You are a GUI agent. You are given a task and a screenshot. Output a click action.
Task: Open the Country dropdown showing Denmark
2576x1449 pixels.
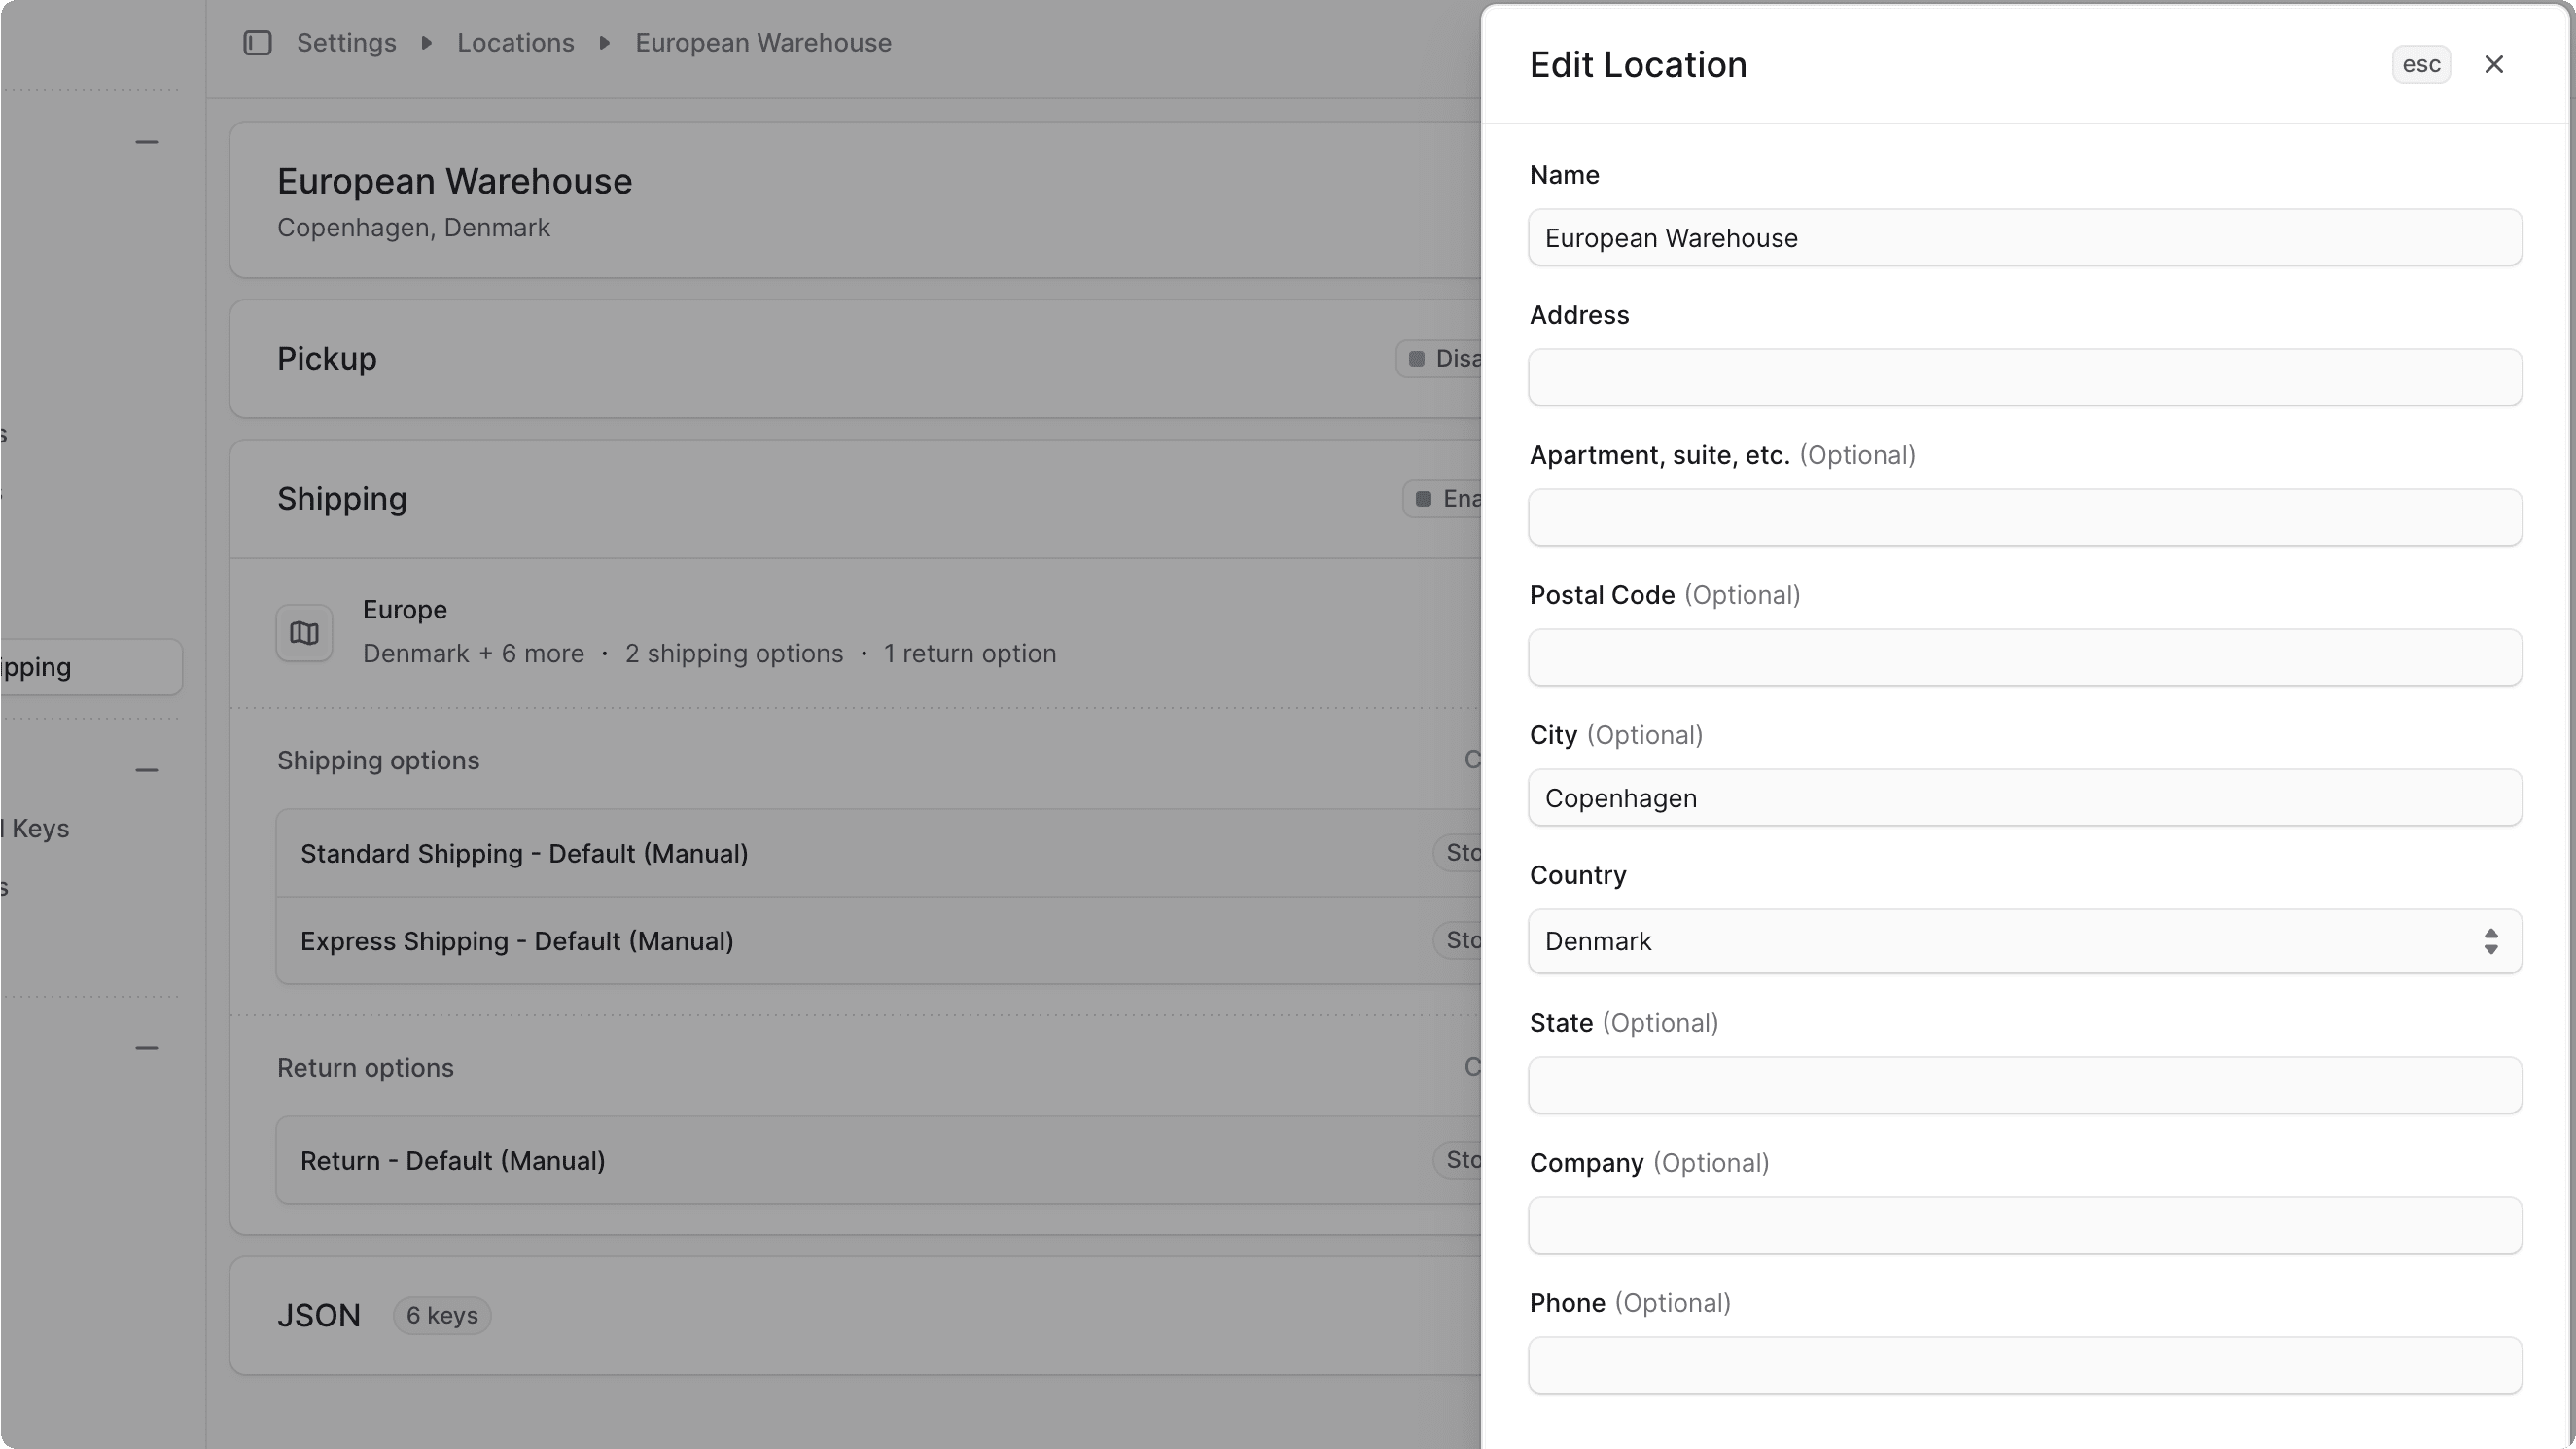[2023, 941]
